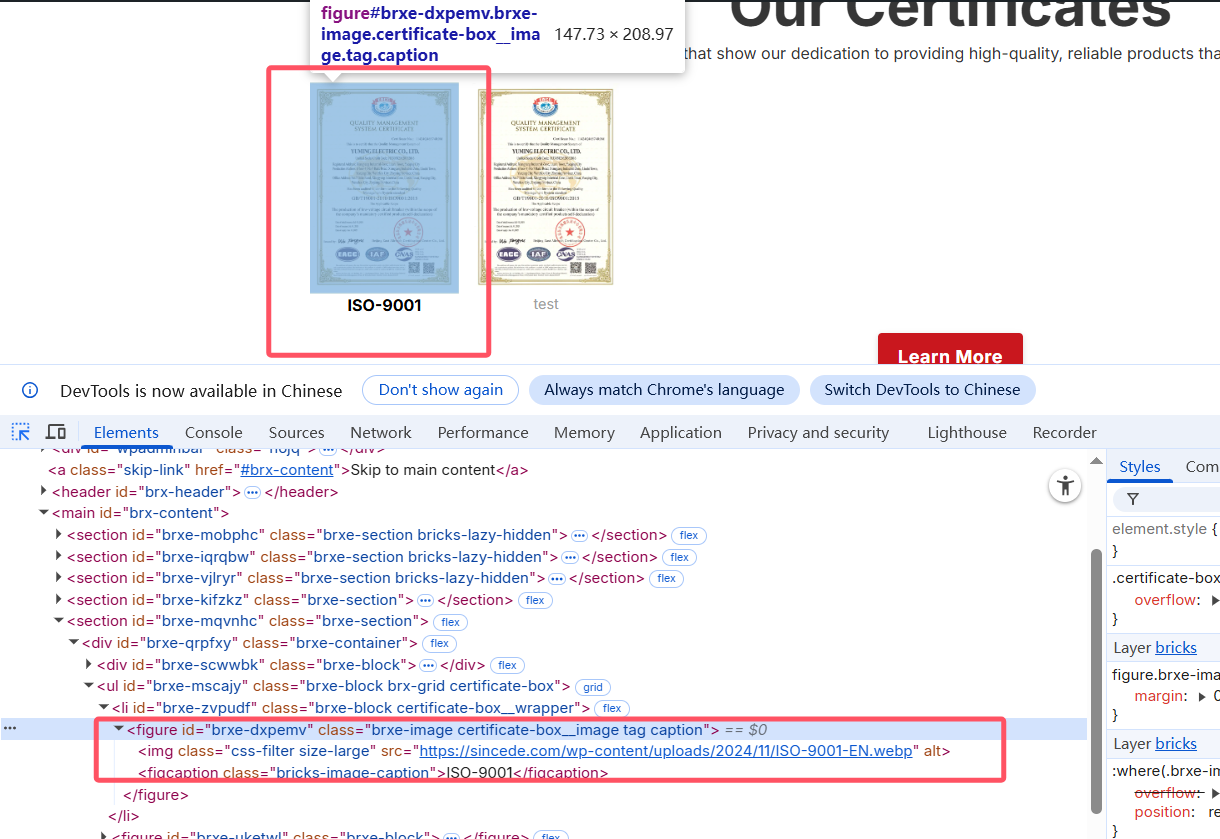Collapse section brxe-mqvnhc node
1220x839 pixels.
click(59, 622)
